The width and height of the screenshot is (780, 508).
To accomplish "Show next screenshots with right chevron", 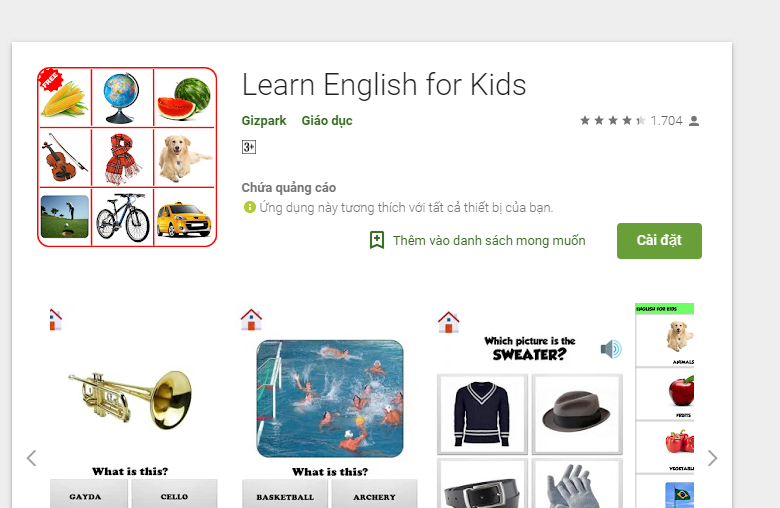I will click(712, 458).
